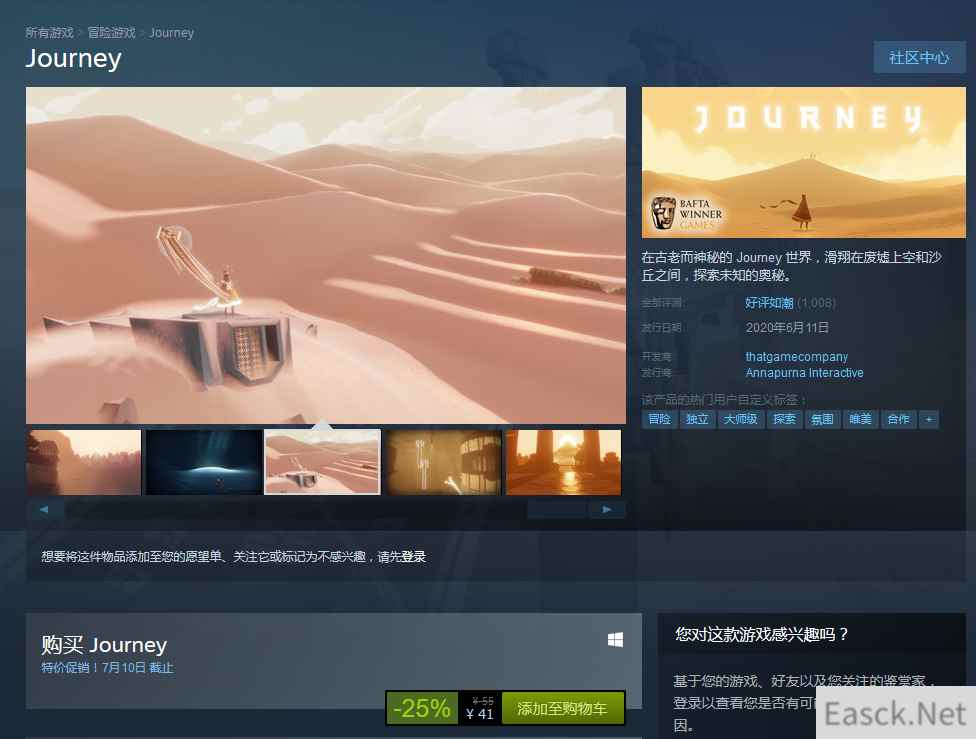Image resolution: width=976 pixels, height=739 pixels.
Task: Select the fourth golden corridor thumbnail
Action: click(x=443, y=462)
